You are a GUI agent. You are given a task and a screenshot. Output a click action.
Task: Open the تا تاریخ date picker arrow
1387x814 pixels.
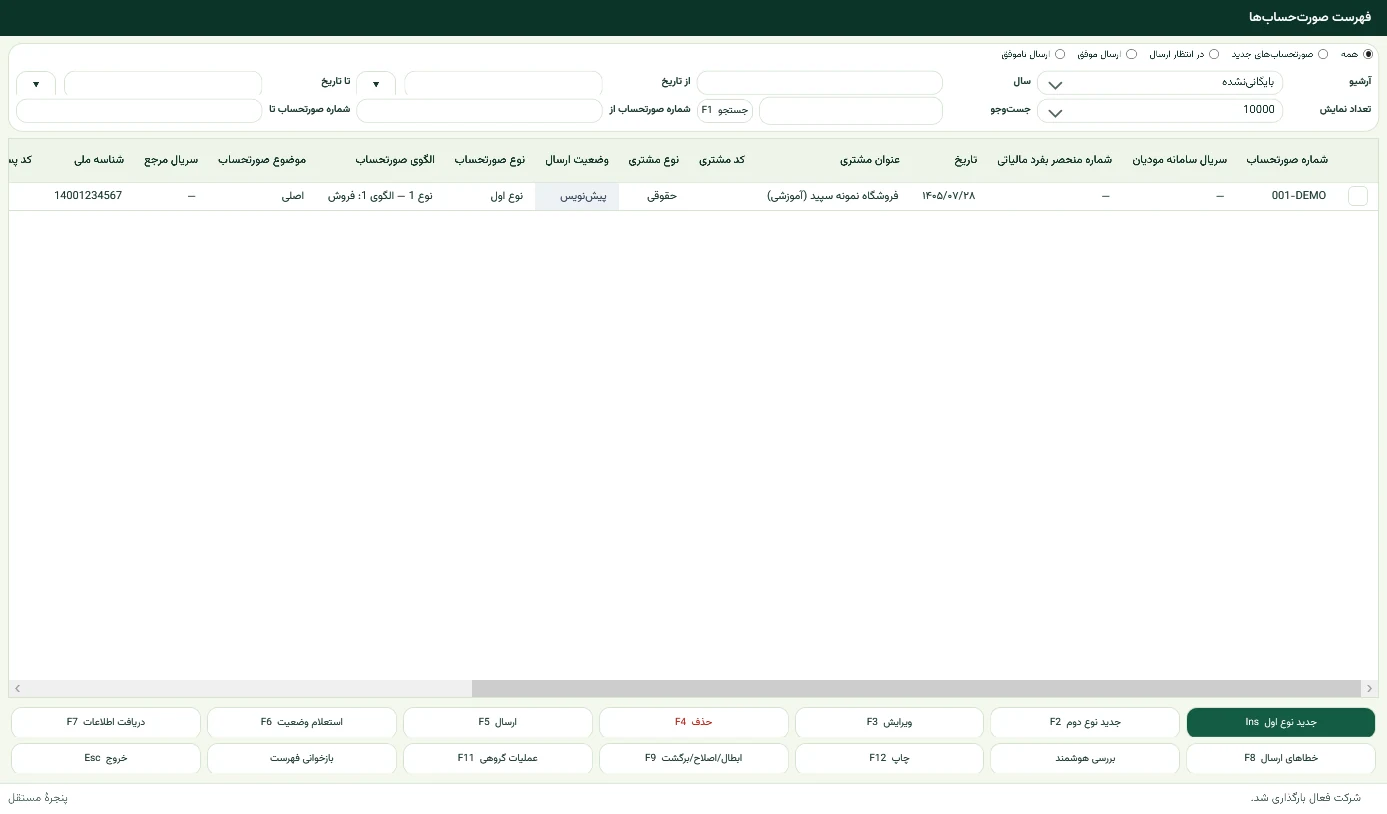(36, 84)
